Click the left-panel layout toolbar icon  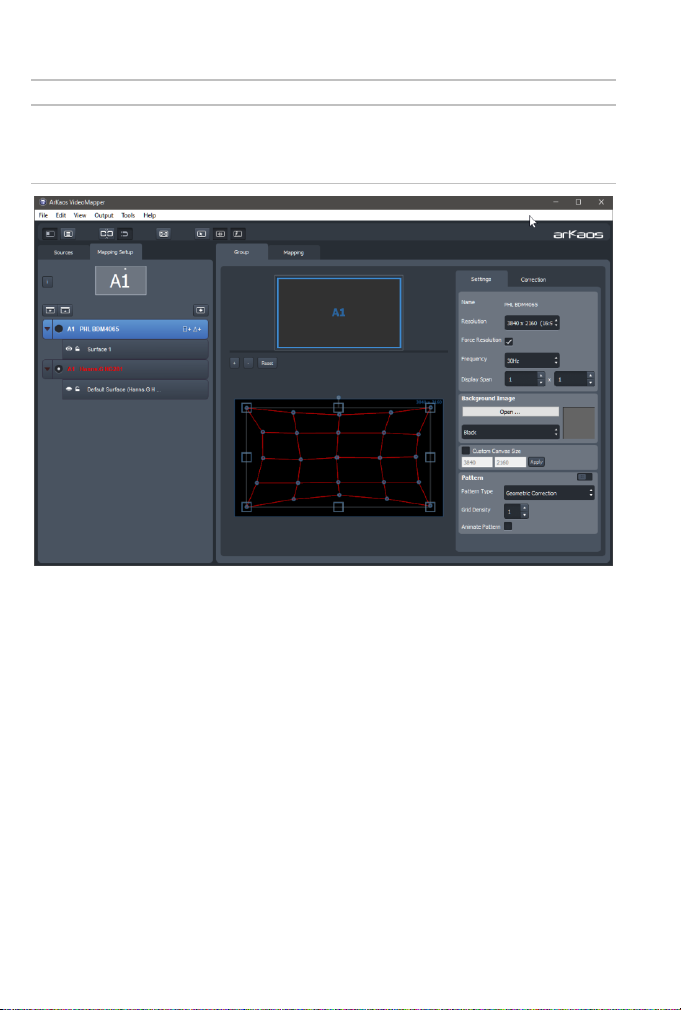50,234
